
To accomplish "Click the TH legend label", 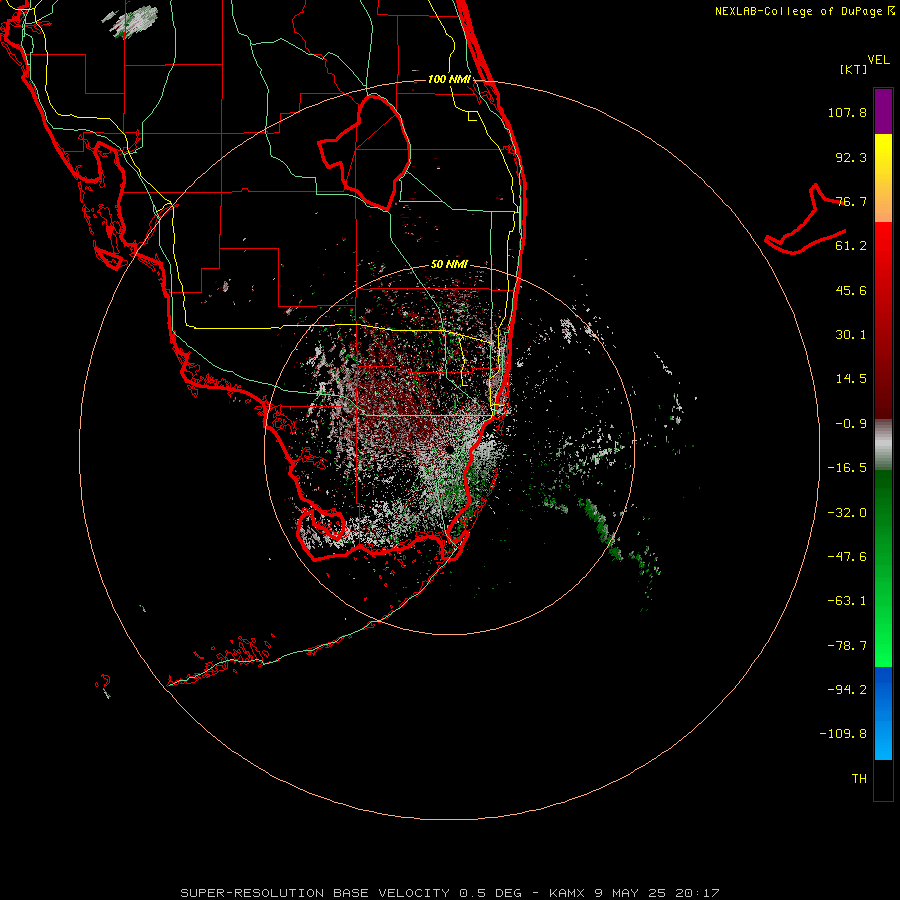I will (859, 779).
